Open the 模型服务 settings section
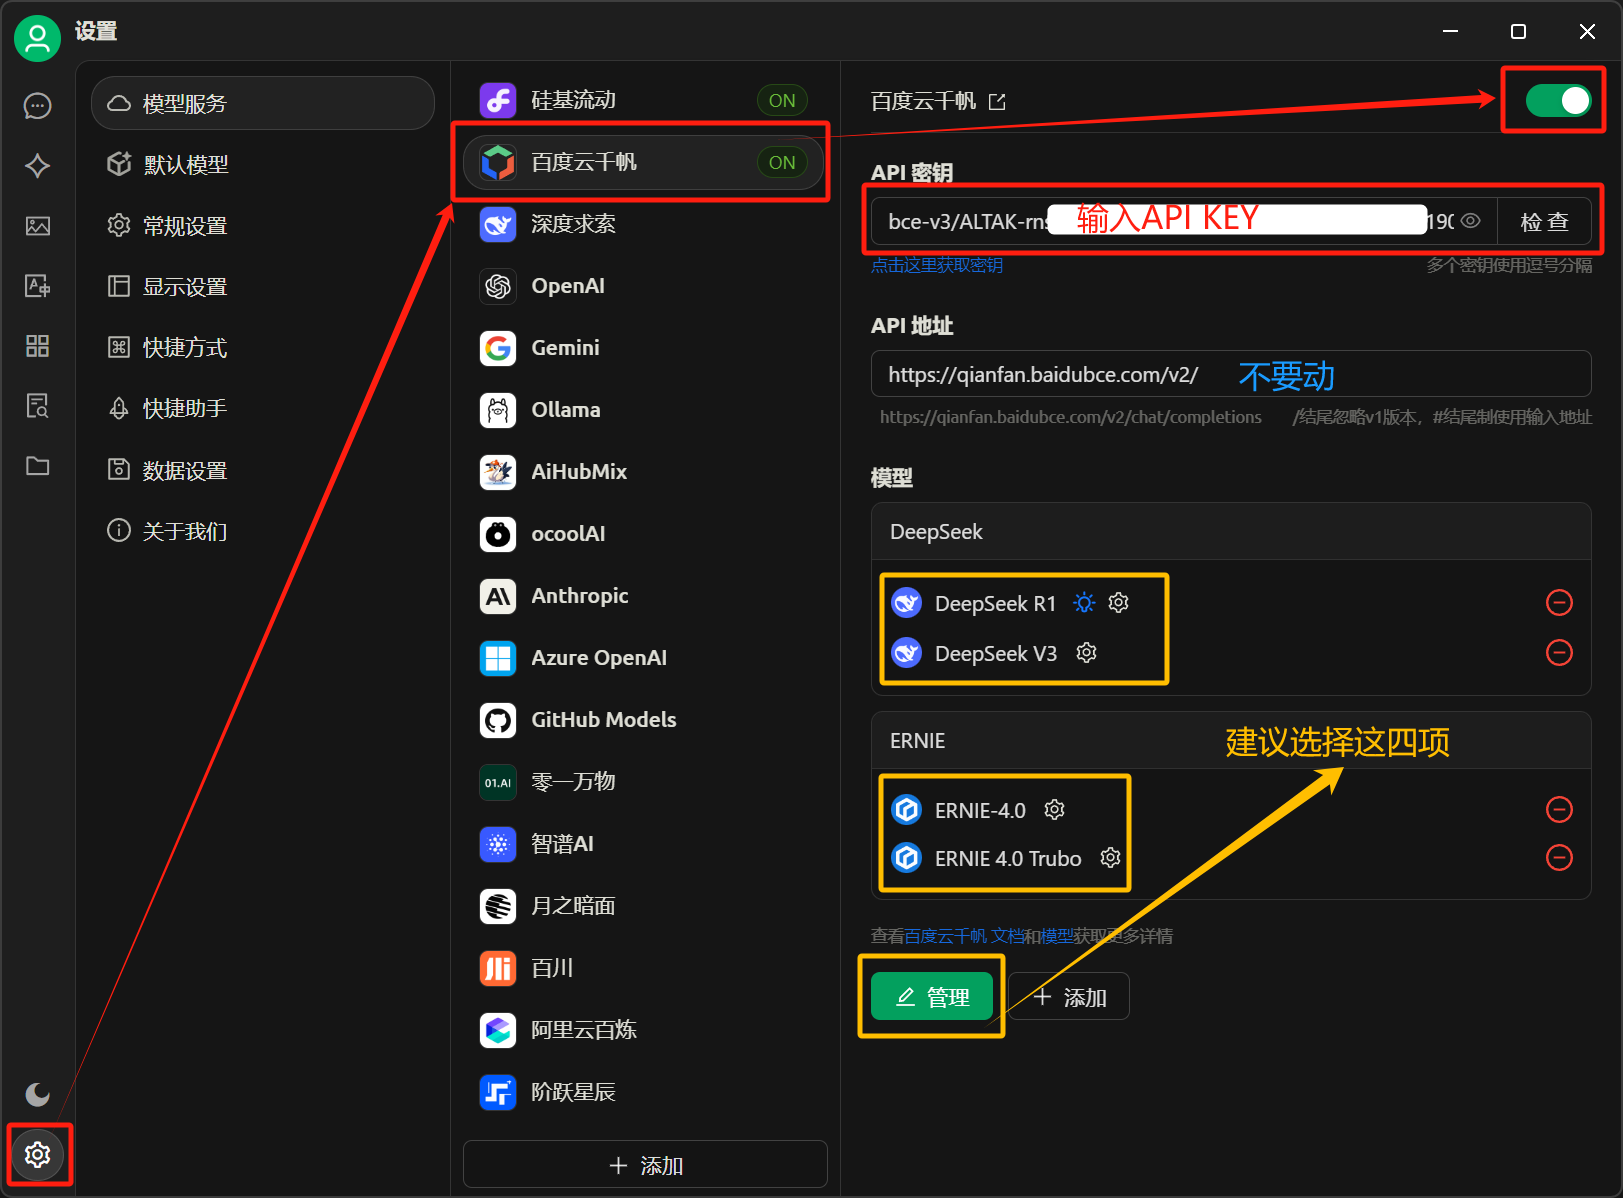 pyautogui.click(x=263, y=103)
